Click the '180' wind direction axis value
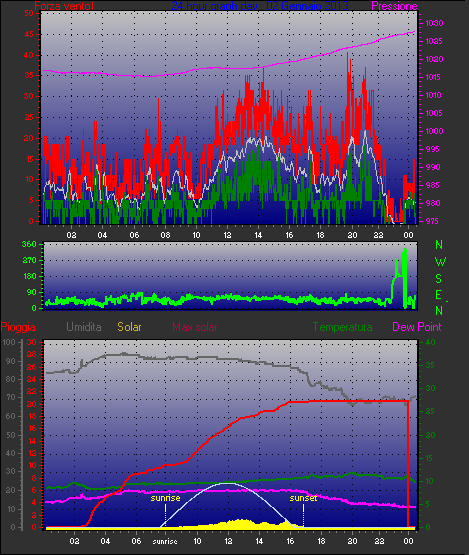The image size is (469, 555). click(x=30, y=276)
